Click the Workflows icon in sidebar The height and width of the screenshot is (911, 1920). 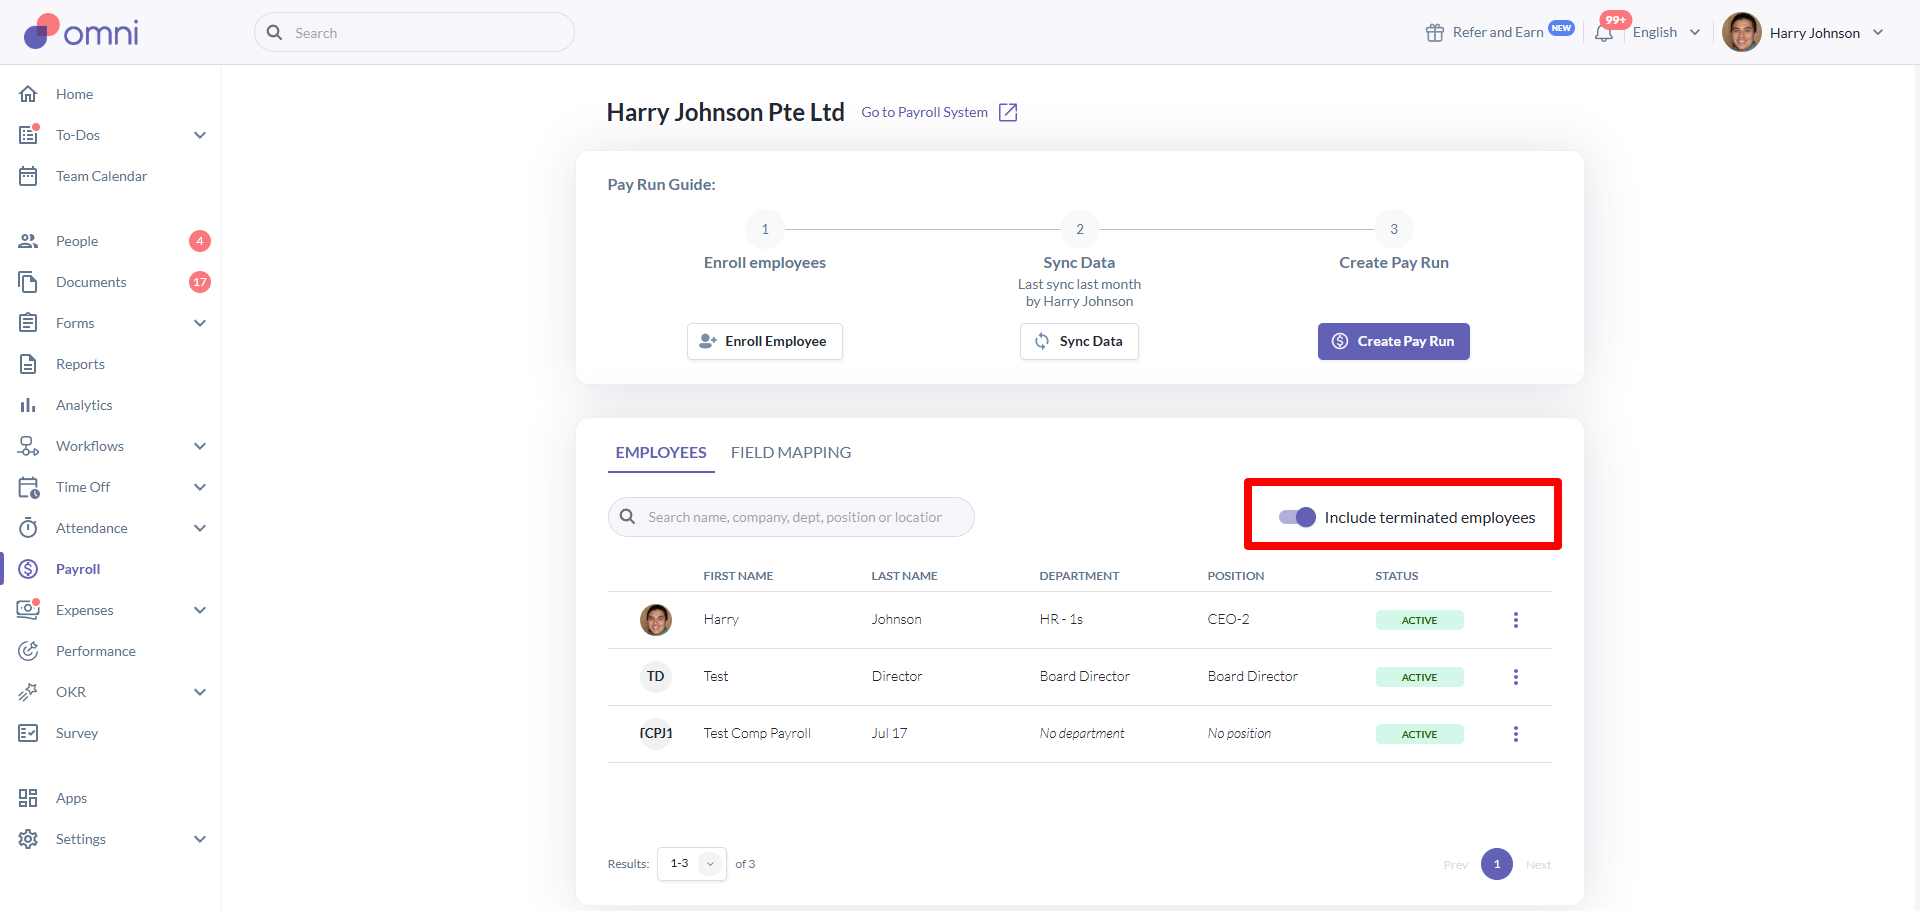(28, 446)
